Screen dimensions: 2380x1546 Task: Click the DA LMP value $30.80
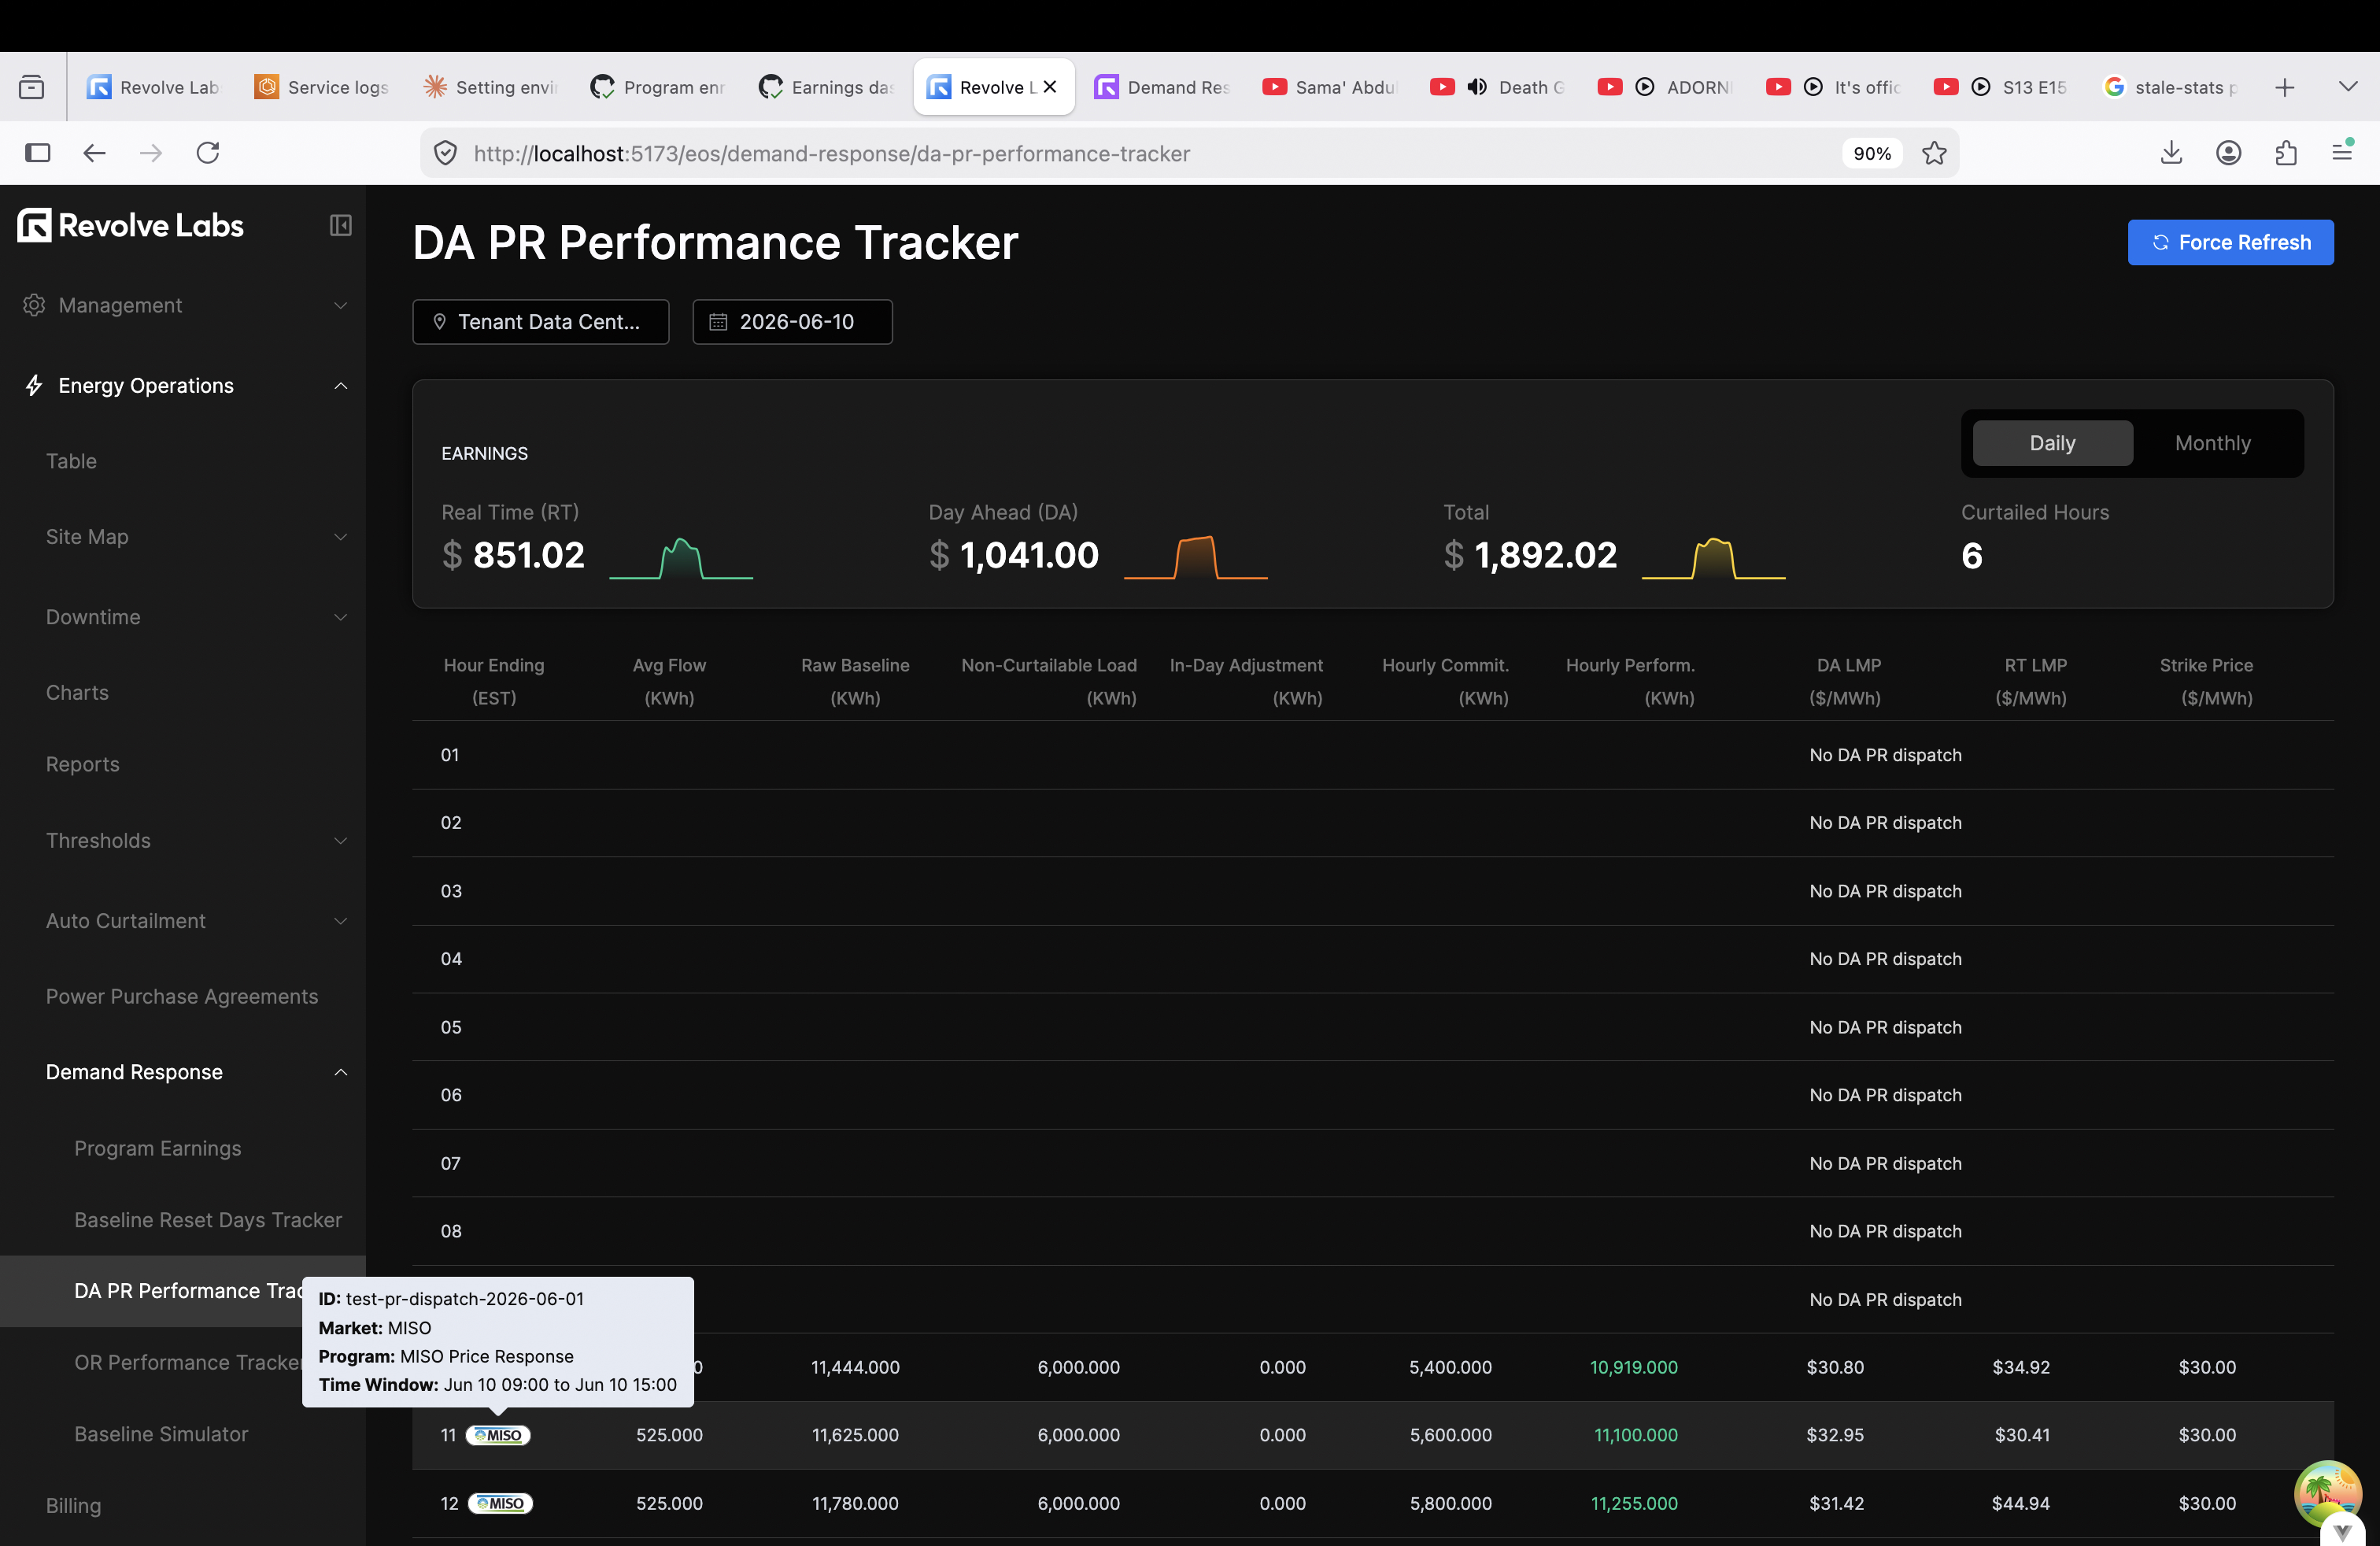click(x=1835, y=1367)
